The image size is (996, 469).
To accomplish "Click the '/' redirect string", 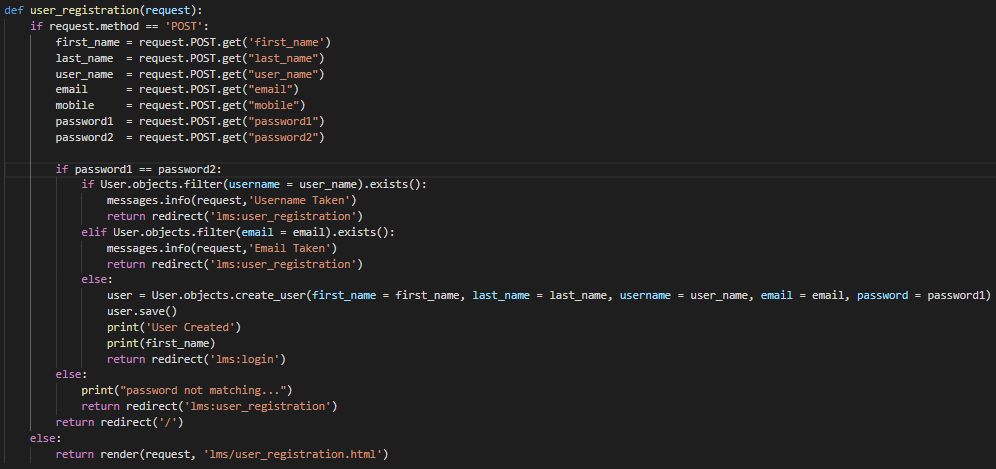I will click(167, 423).
